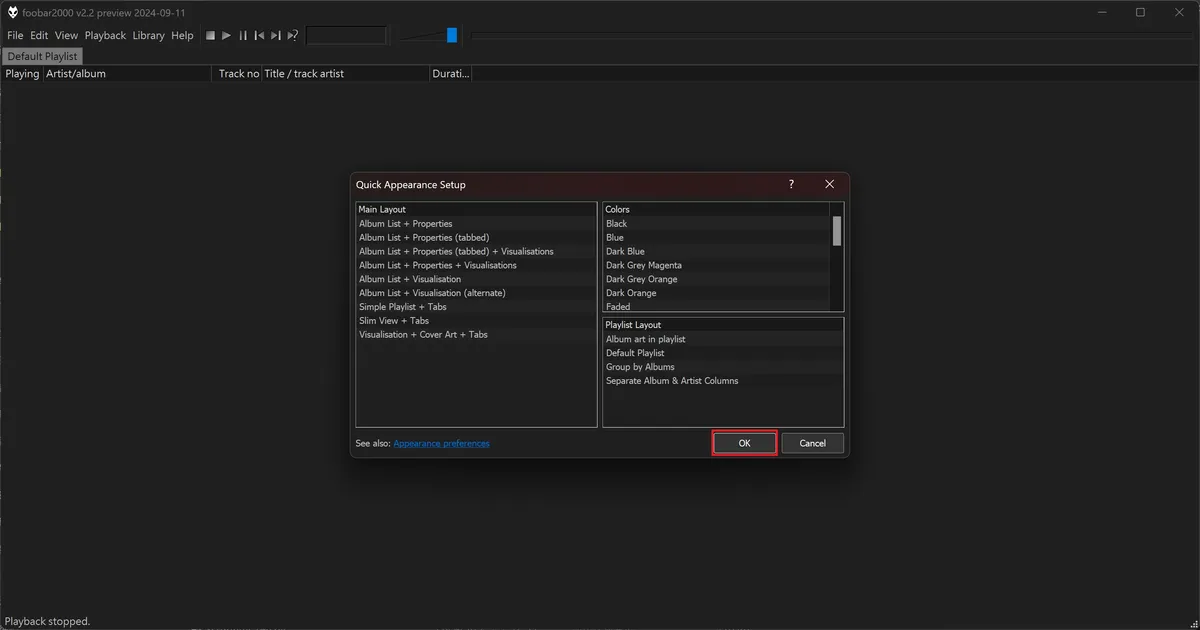1200x630 pixels.
Task: Click the Stop playback button
Action: [211, 35]
